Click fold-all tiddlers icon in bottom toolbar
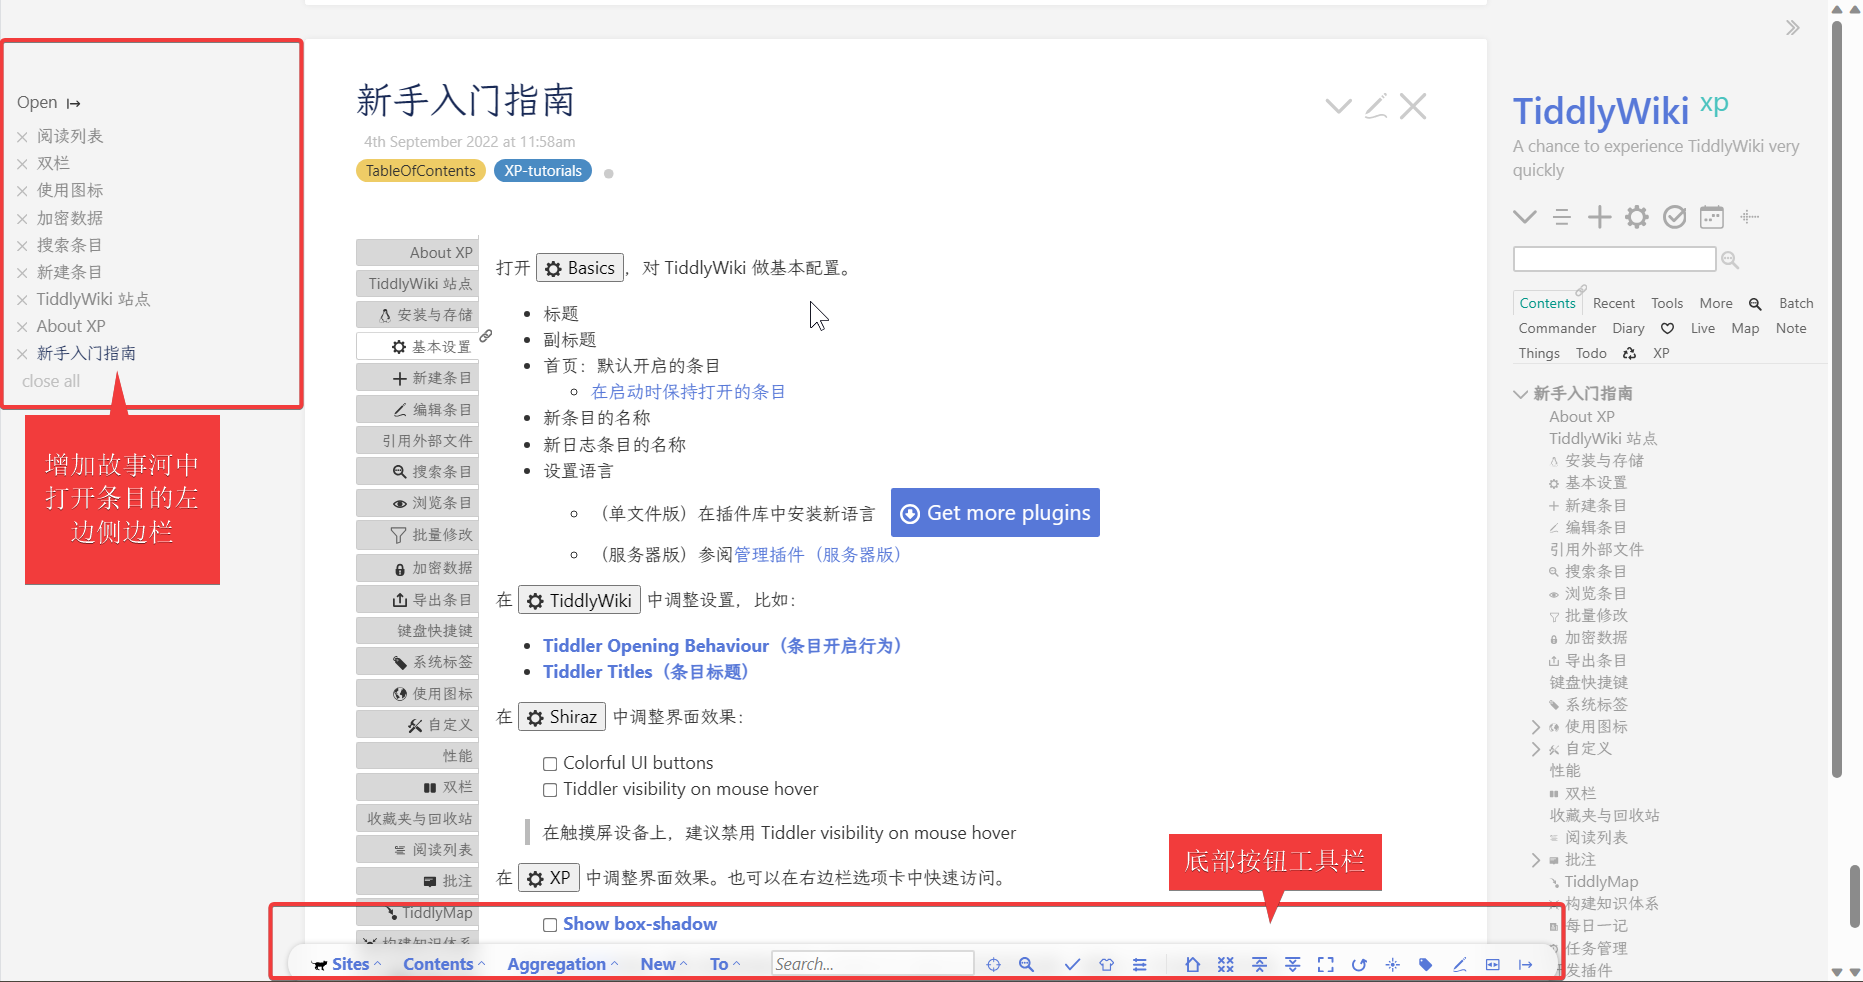 1259,964
